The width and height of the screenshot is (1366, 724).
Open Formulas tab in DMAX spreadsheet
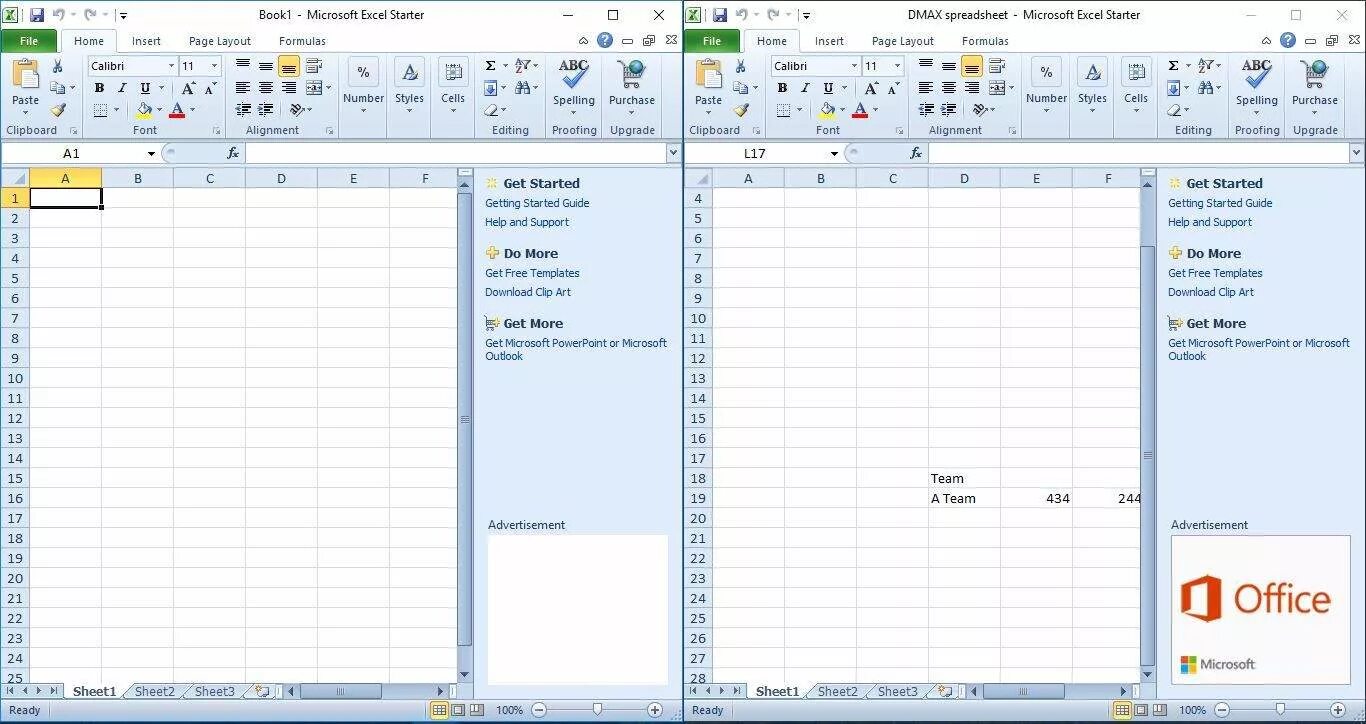985,41
